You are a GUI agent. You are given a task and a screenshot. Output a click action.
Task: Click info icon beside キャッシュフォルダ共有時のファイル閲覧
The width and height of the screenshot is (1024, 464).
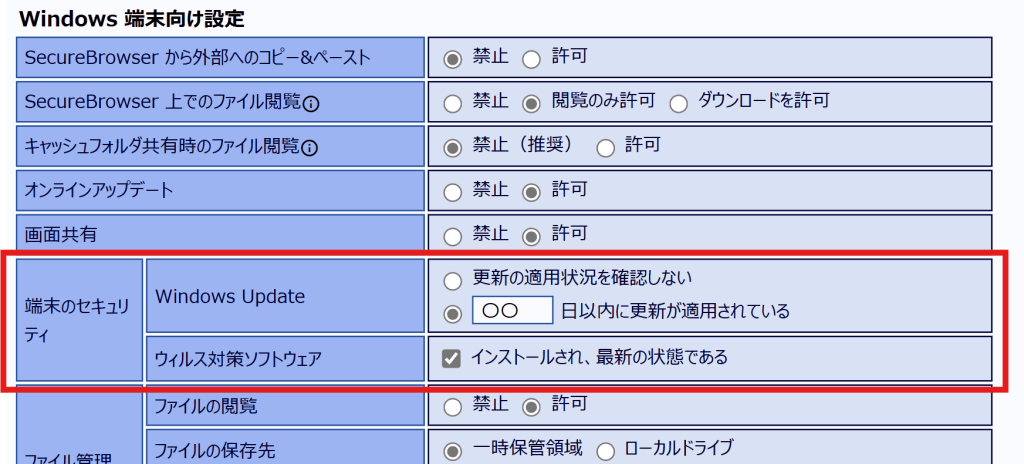tap(309, 148)
